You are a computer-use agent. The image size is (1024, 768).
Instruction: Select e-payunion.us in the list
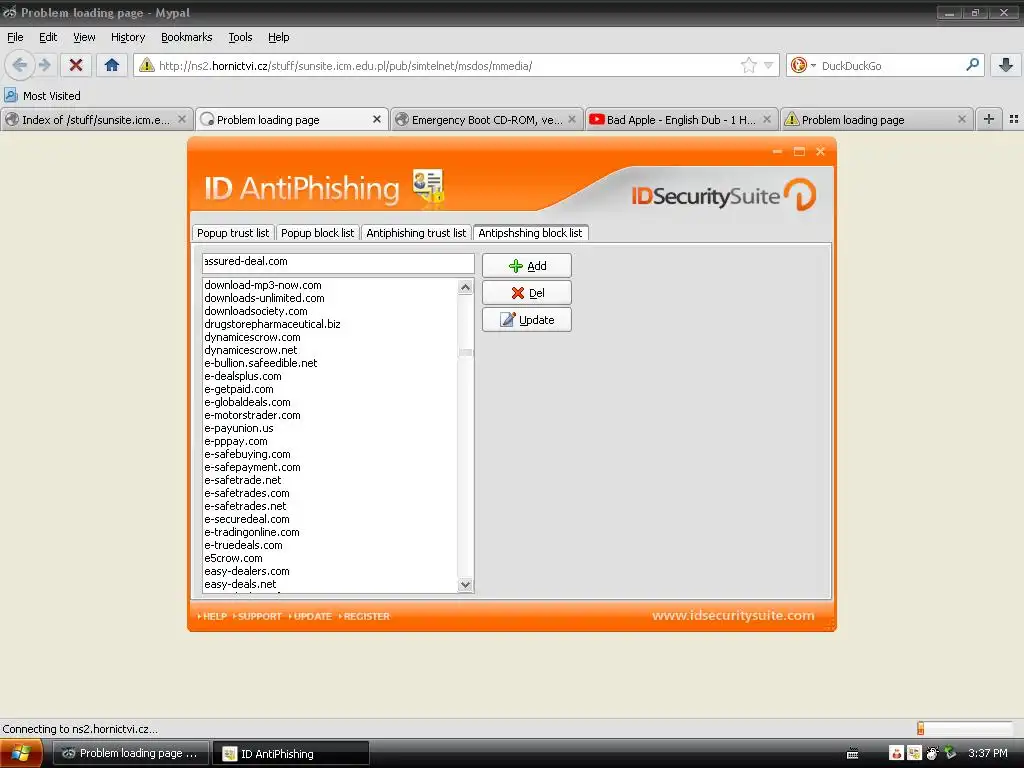pos(238,428)
